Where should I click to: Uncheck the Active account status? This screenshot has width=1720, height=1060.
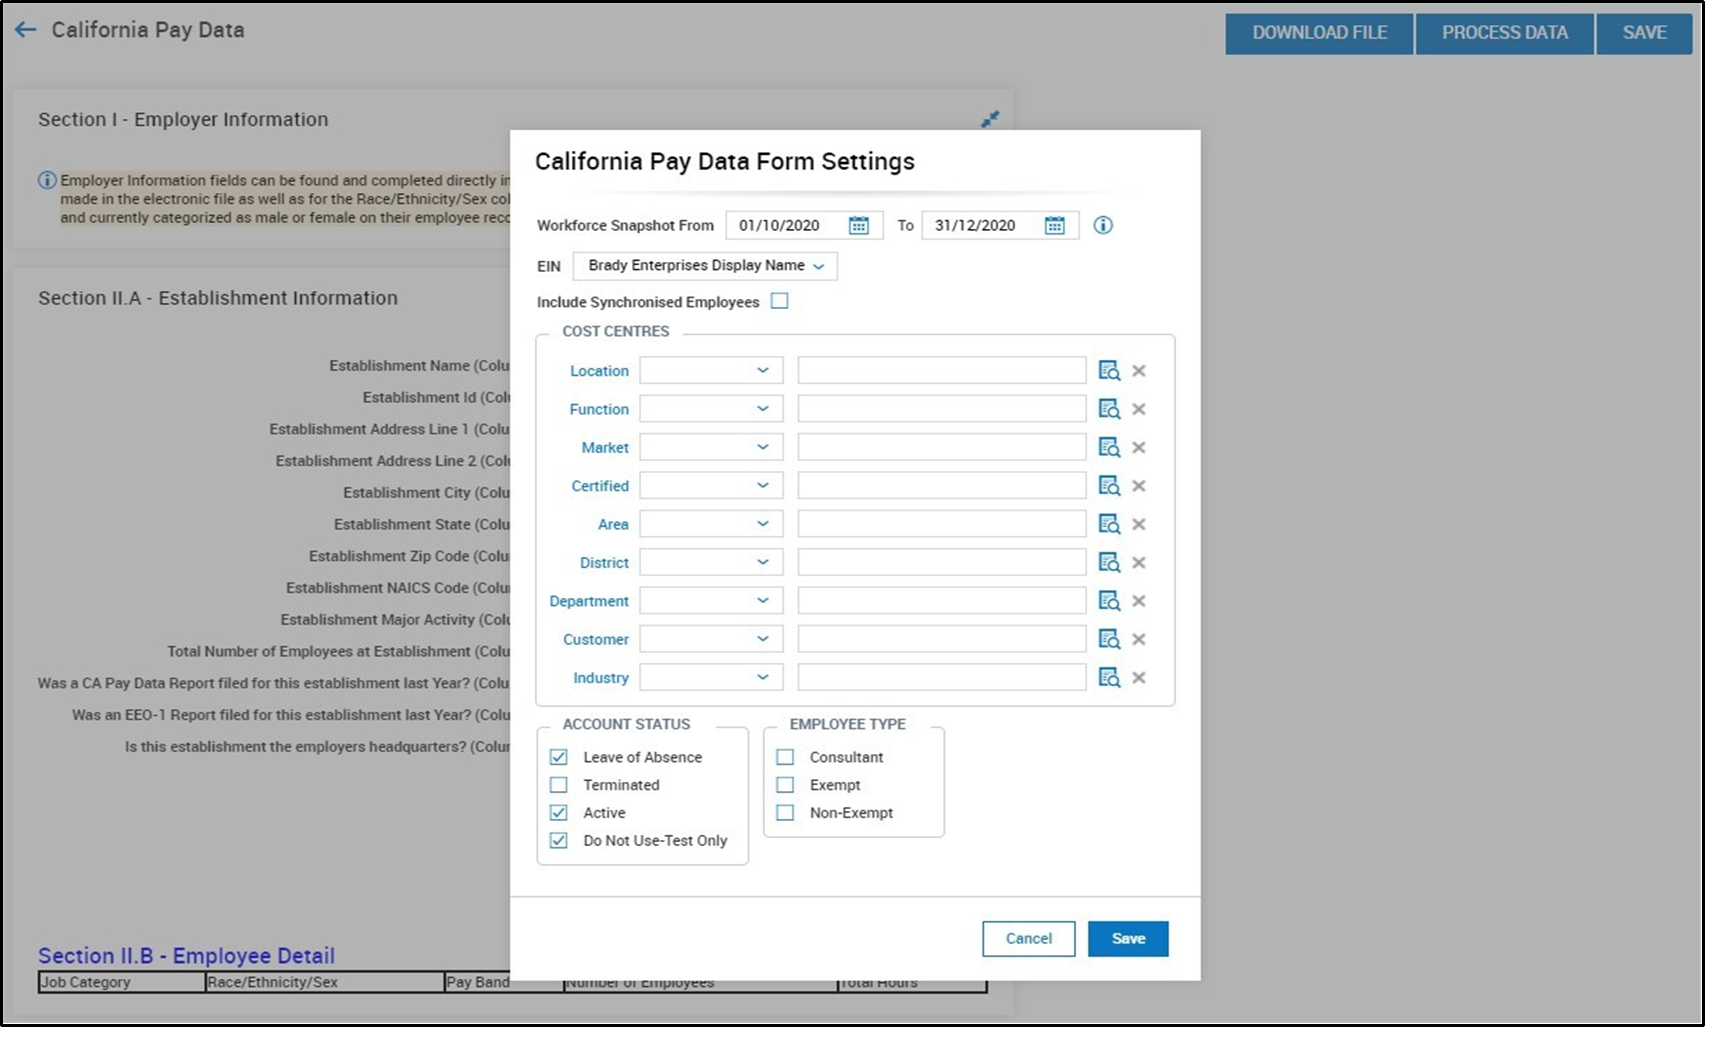pos(559,813)
